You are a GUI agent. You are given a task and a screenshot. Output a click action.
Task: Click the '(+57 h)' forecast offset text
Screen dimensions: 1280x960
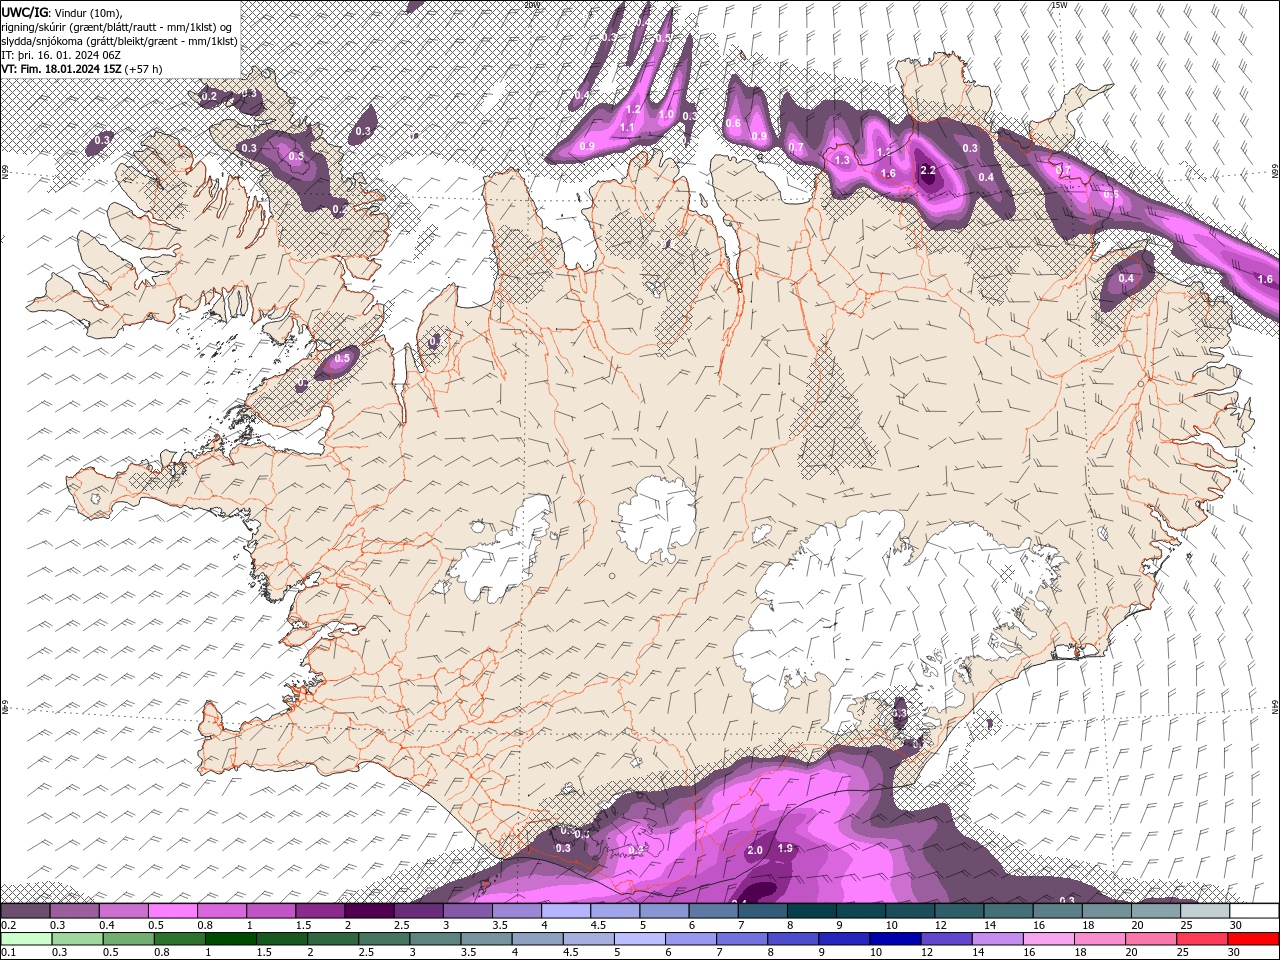point(143,68)
